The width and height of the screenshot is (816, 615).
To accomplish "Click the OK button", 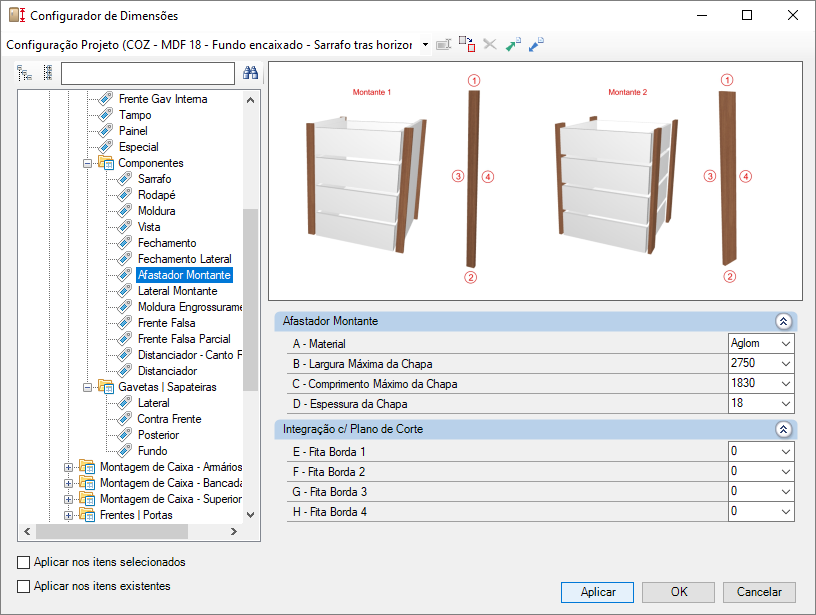I will point(678,592).
